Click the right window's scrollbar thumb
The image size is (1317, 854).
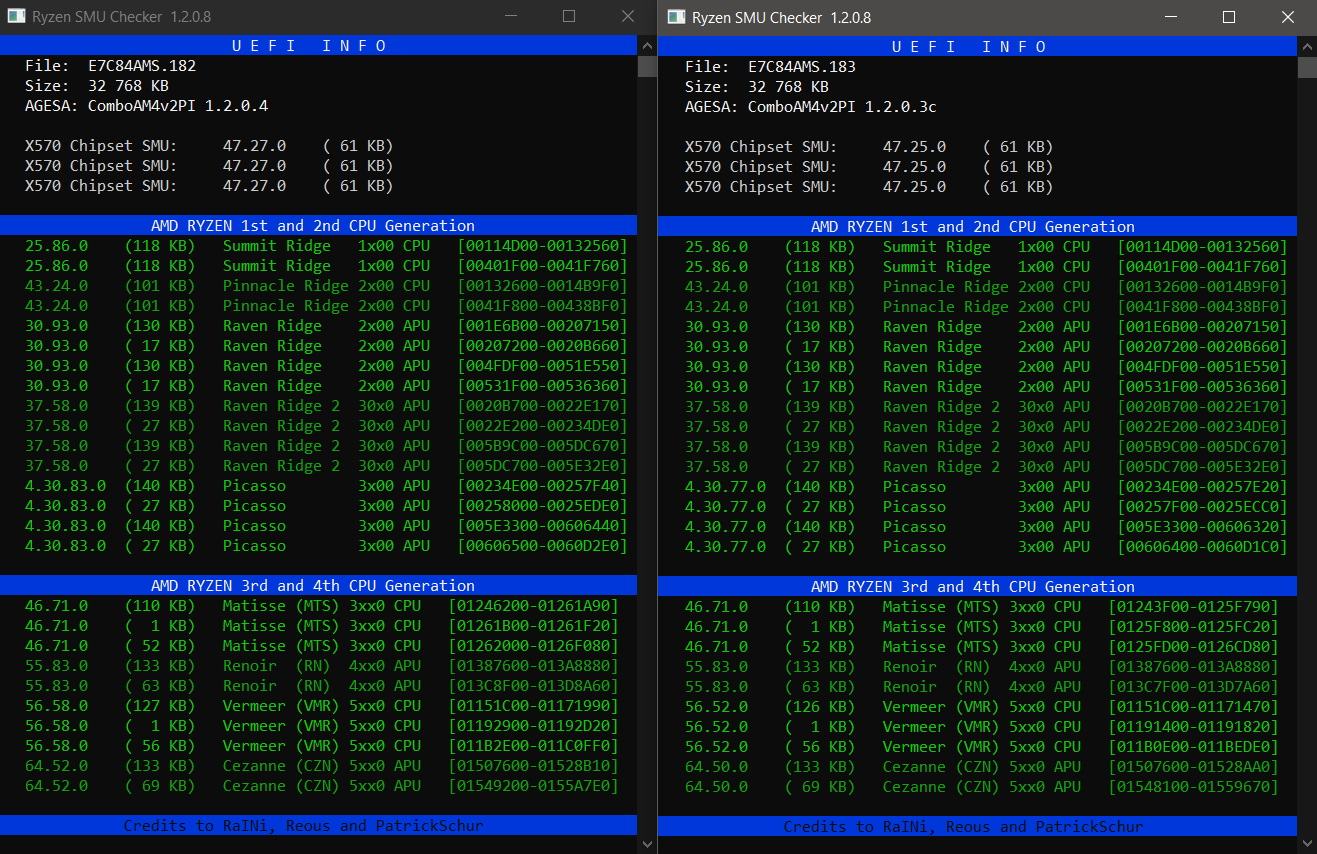pos(1307,67)
